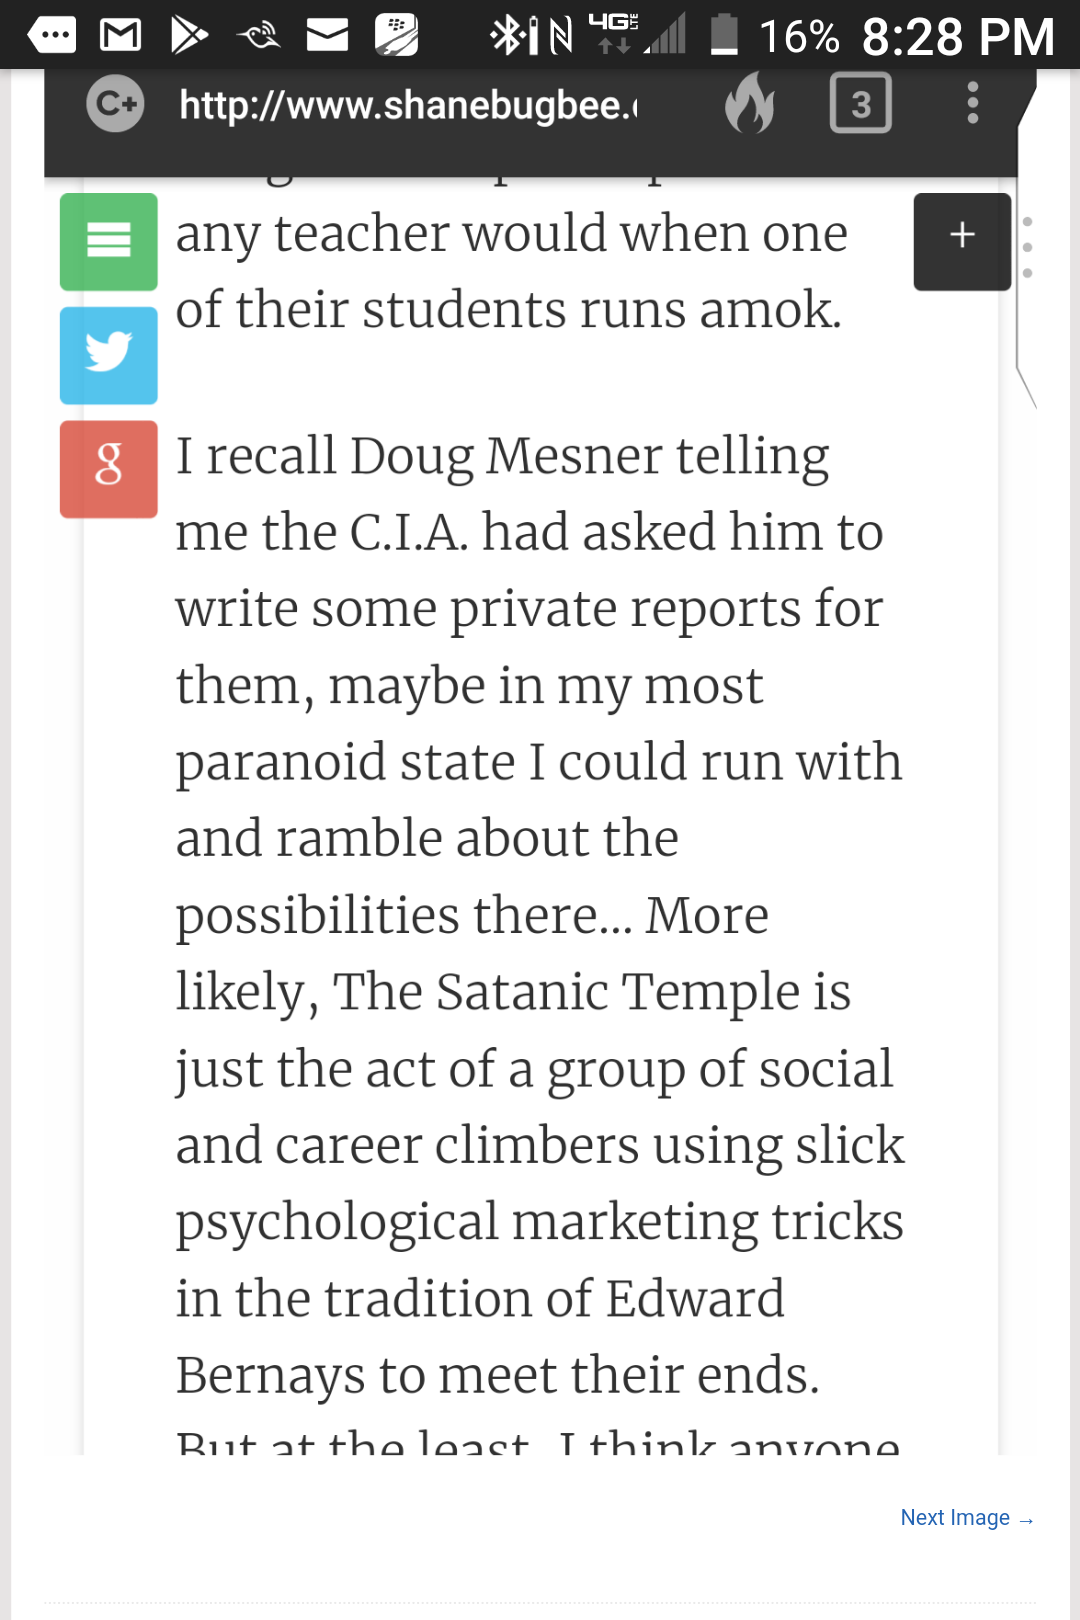Viewport: 1080px width, 1620px height.
Task: Tap the BlackBerry notification icon
Action: [x=396, y=36]
